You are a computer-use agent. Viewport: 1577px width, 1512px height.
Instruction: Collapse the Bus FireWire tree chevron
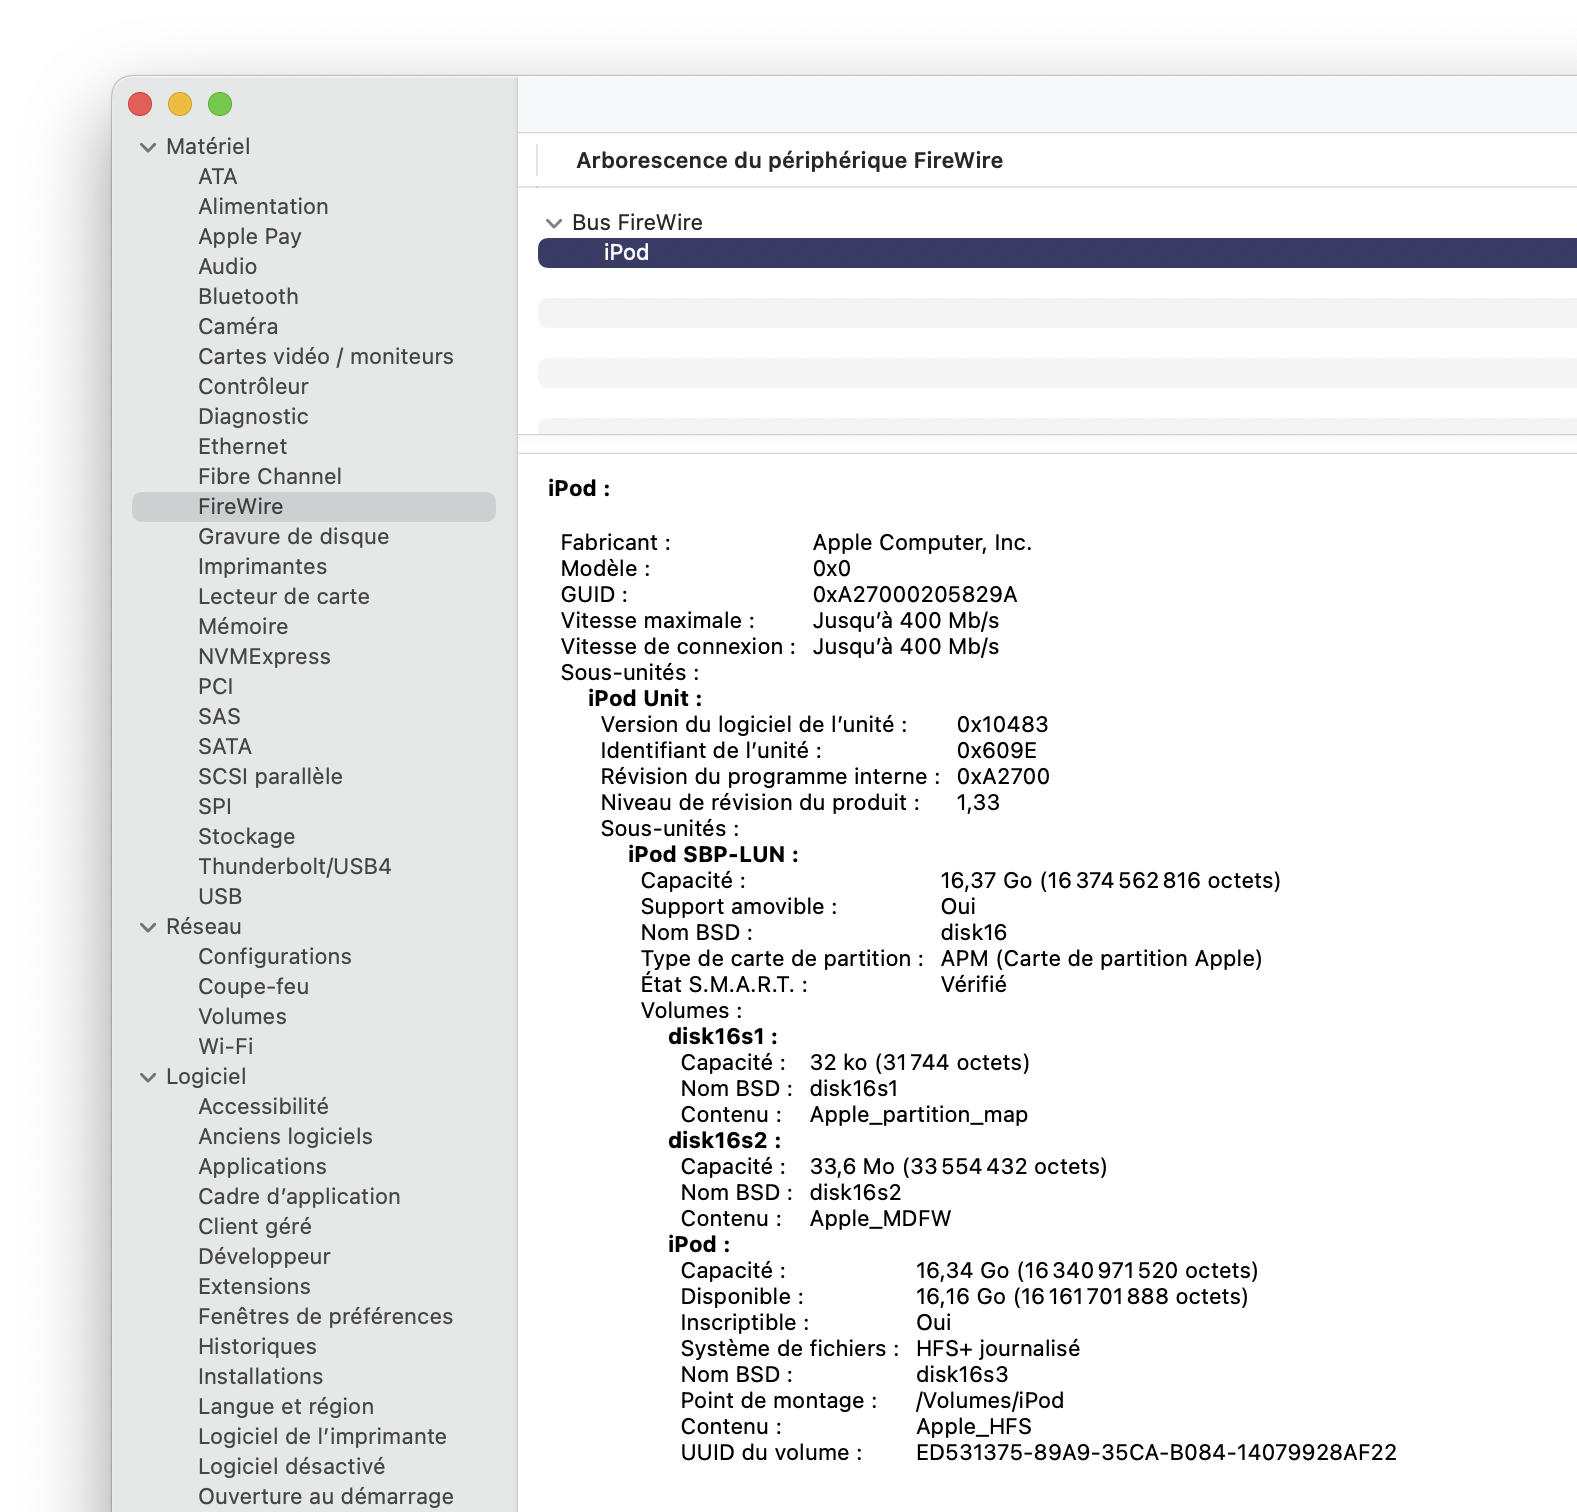click(x=554, y=223)
